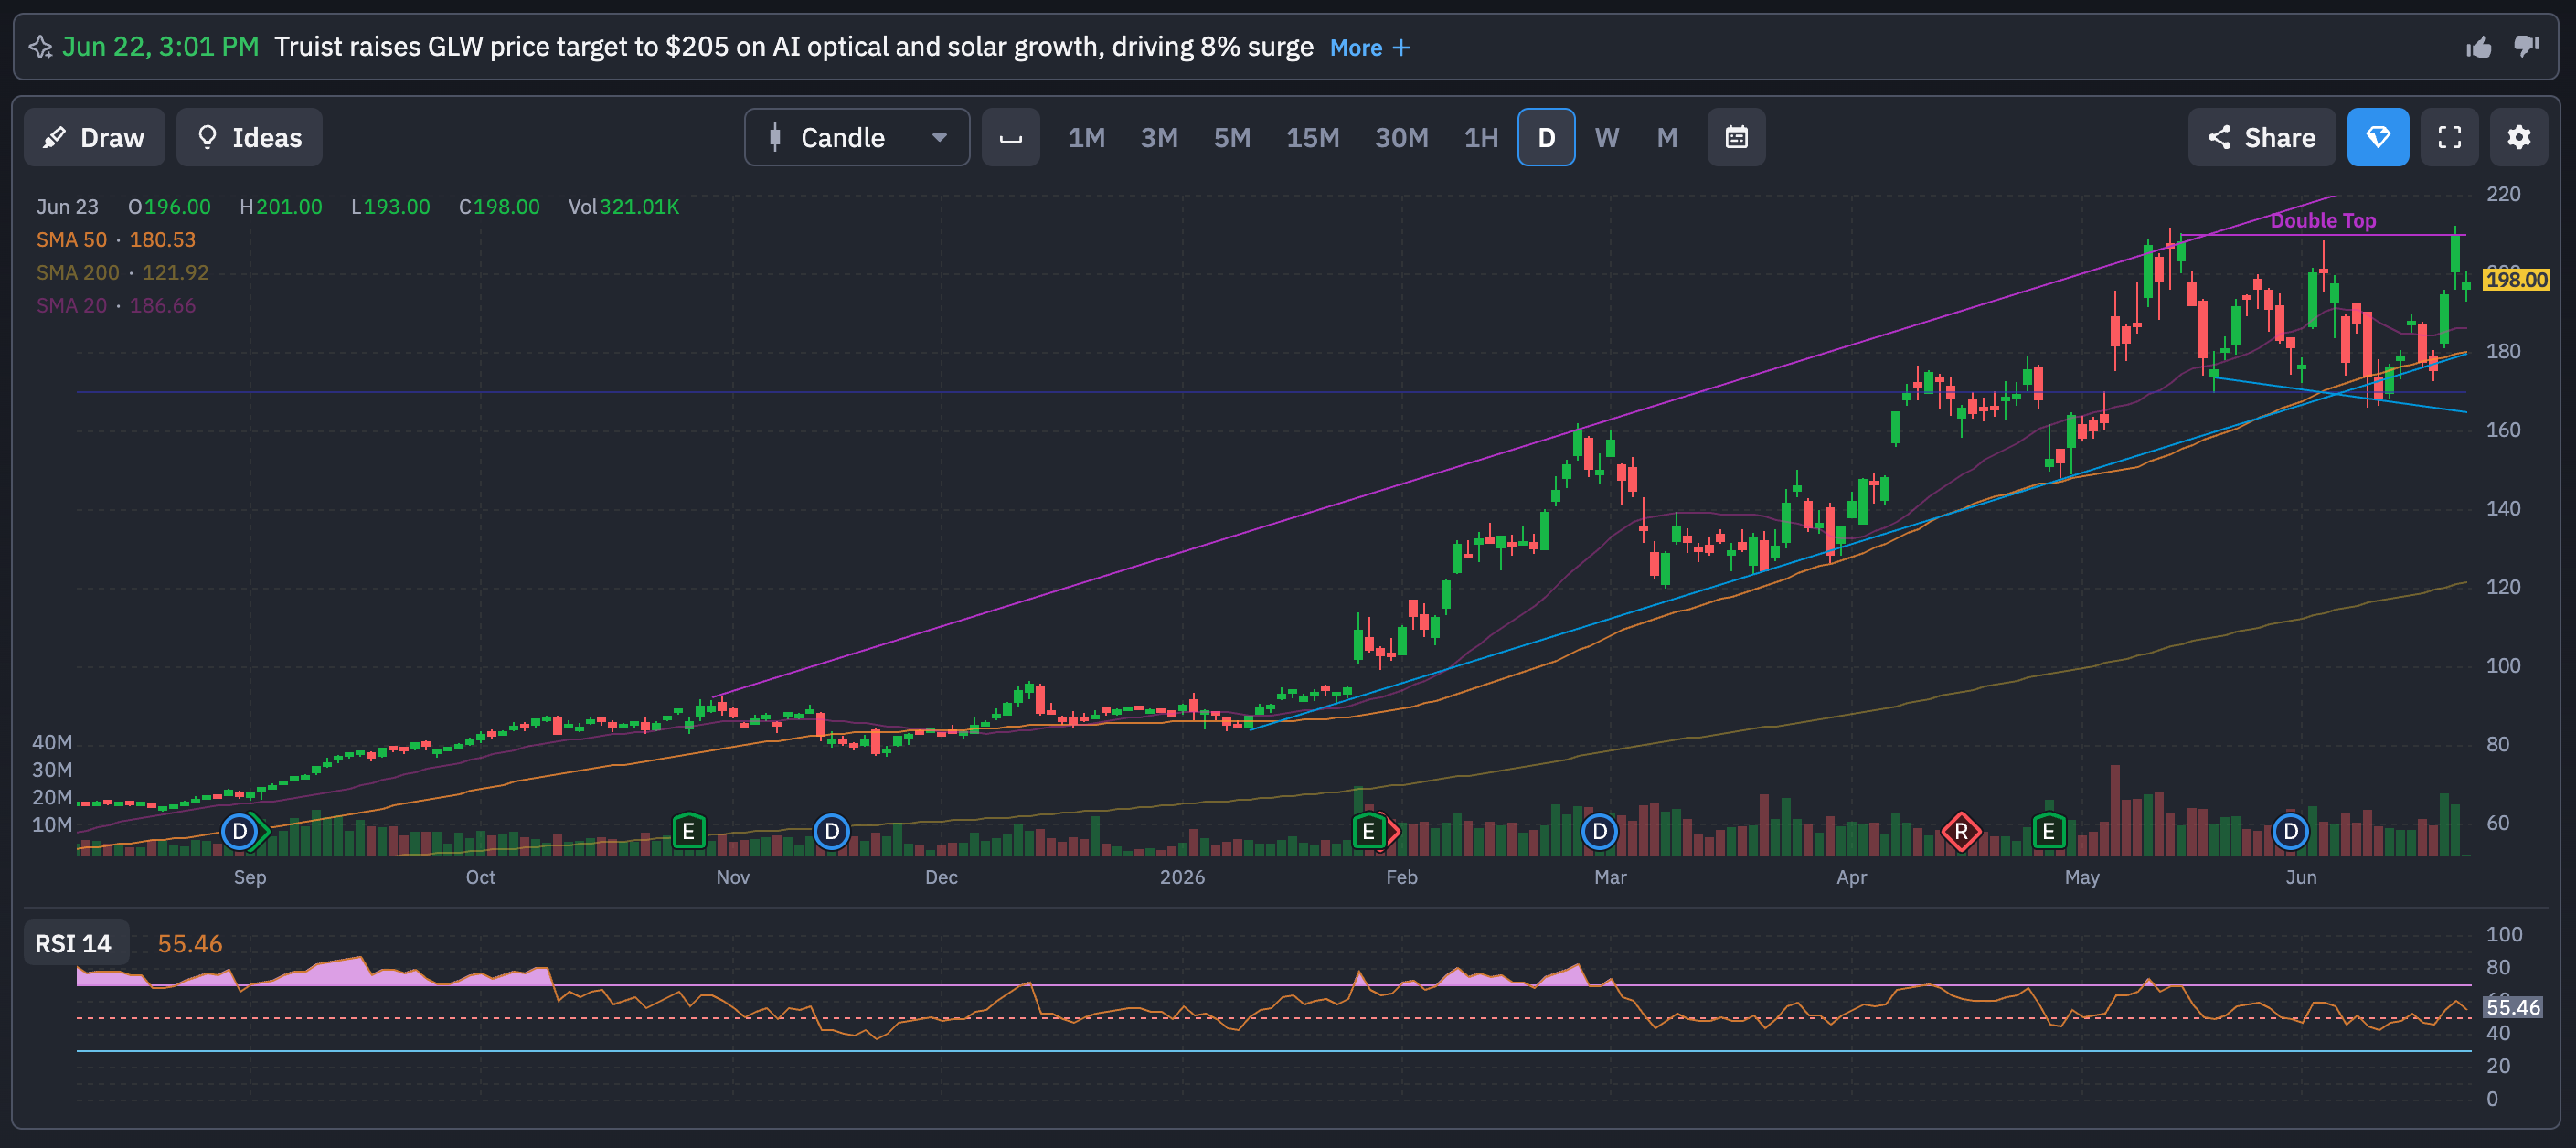Click the Jun 23 date in OHLC header
The image size is (2576, 1148).
(67, 207)
